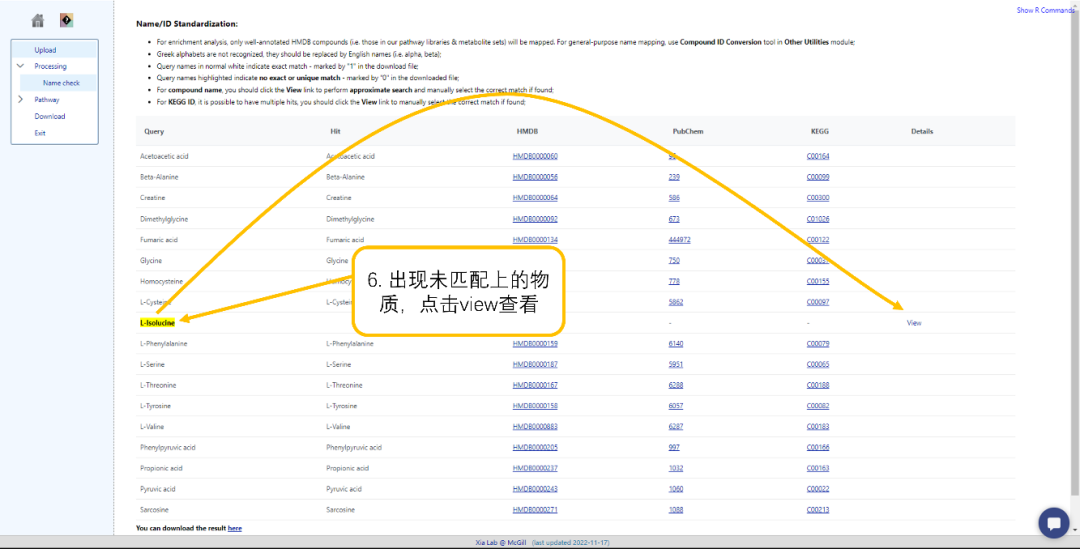Open HMDB0000159 for L-Phenylalanine
Image resolution: width=1080 pixels, height=549 pixels.
pyautogui.click(x=535, y=344)
